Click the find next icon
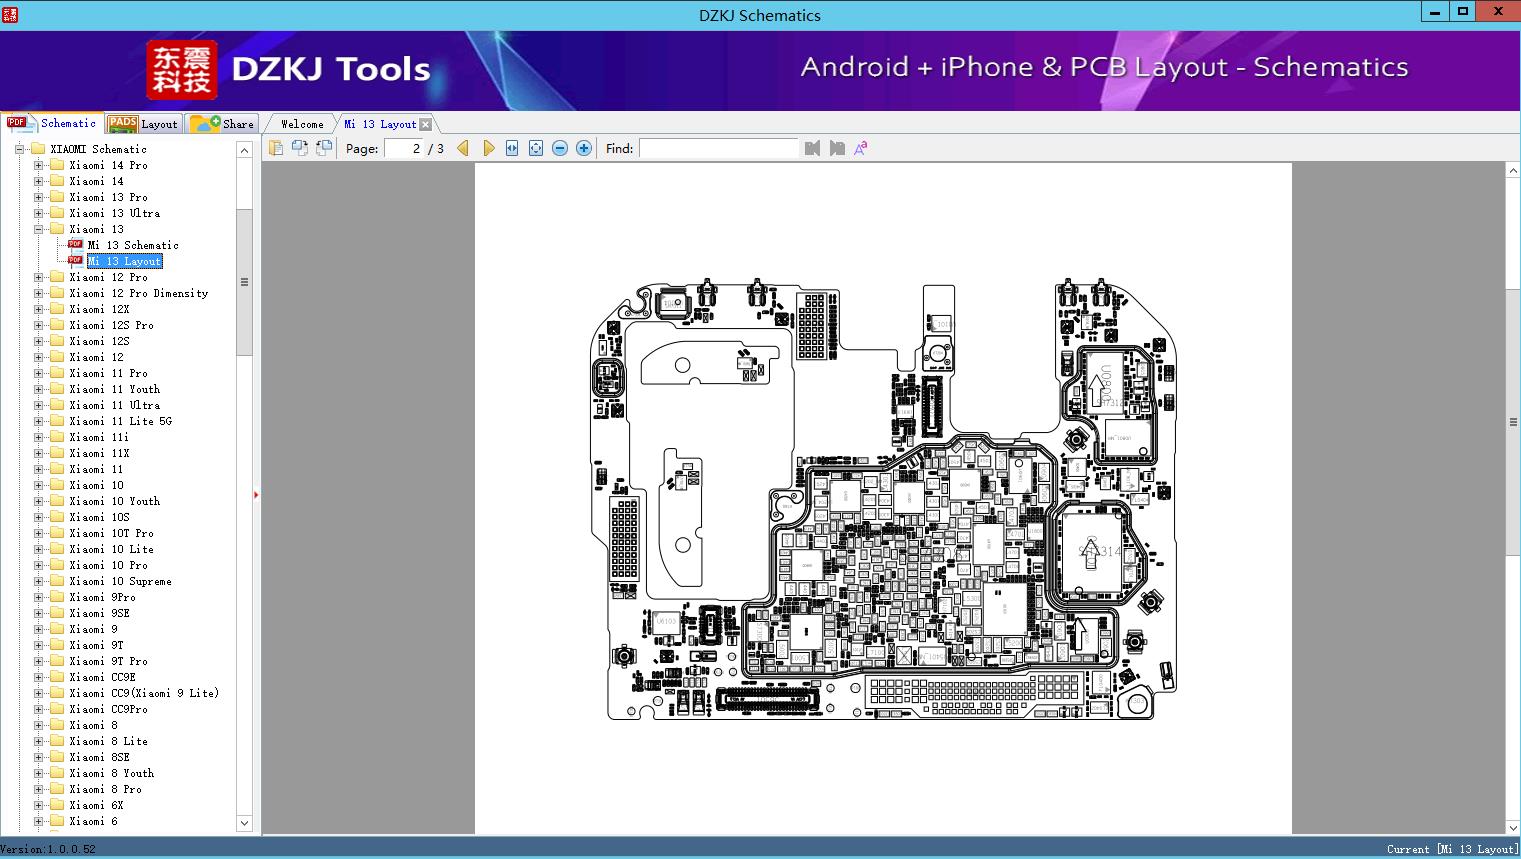The width and height of the screenshot is (1521, 859). (x=837, y=148)
